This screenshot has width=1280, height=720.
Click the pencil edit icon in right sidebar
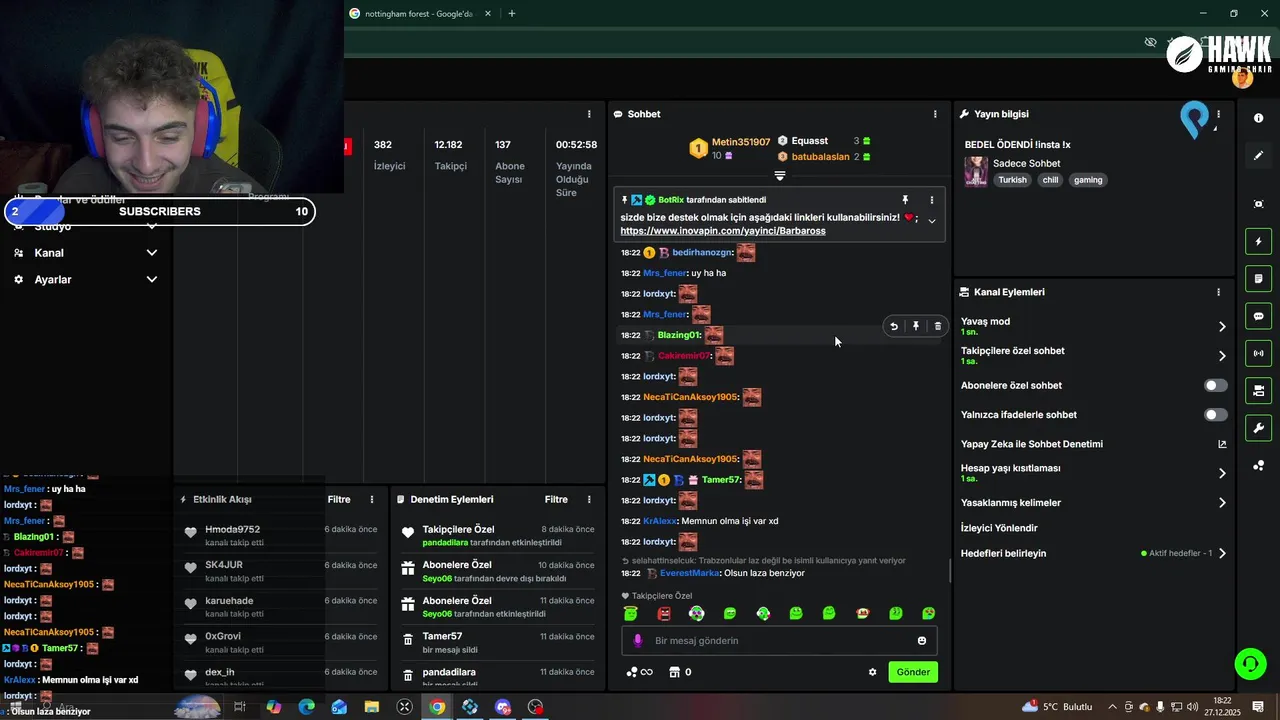click(x=1258, y=155)
